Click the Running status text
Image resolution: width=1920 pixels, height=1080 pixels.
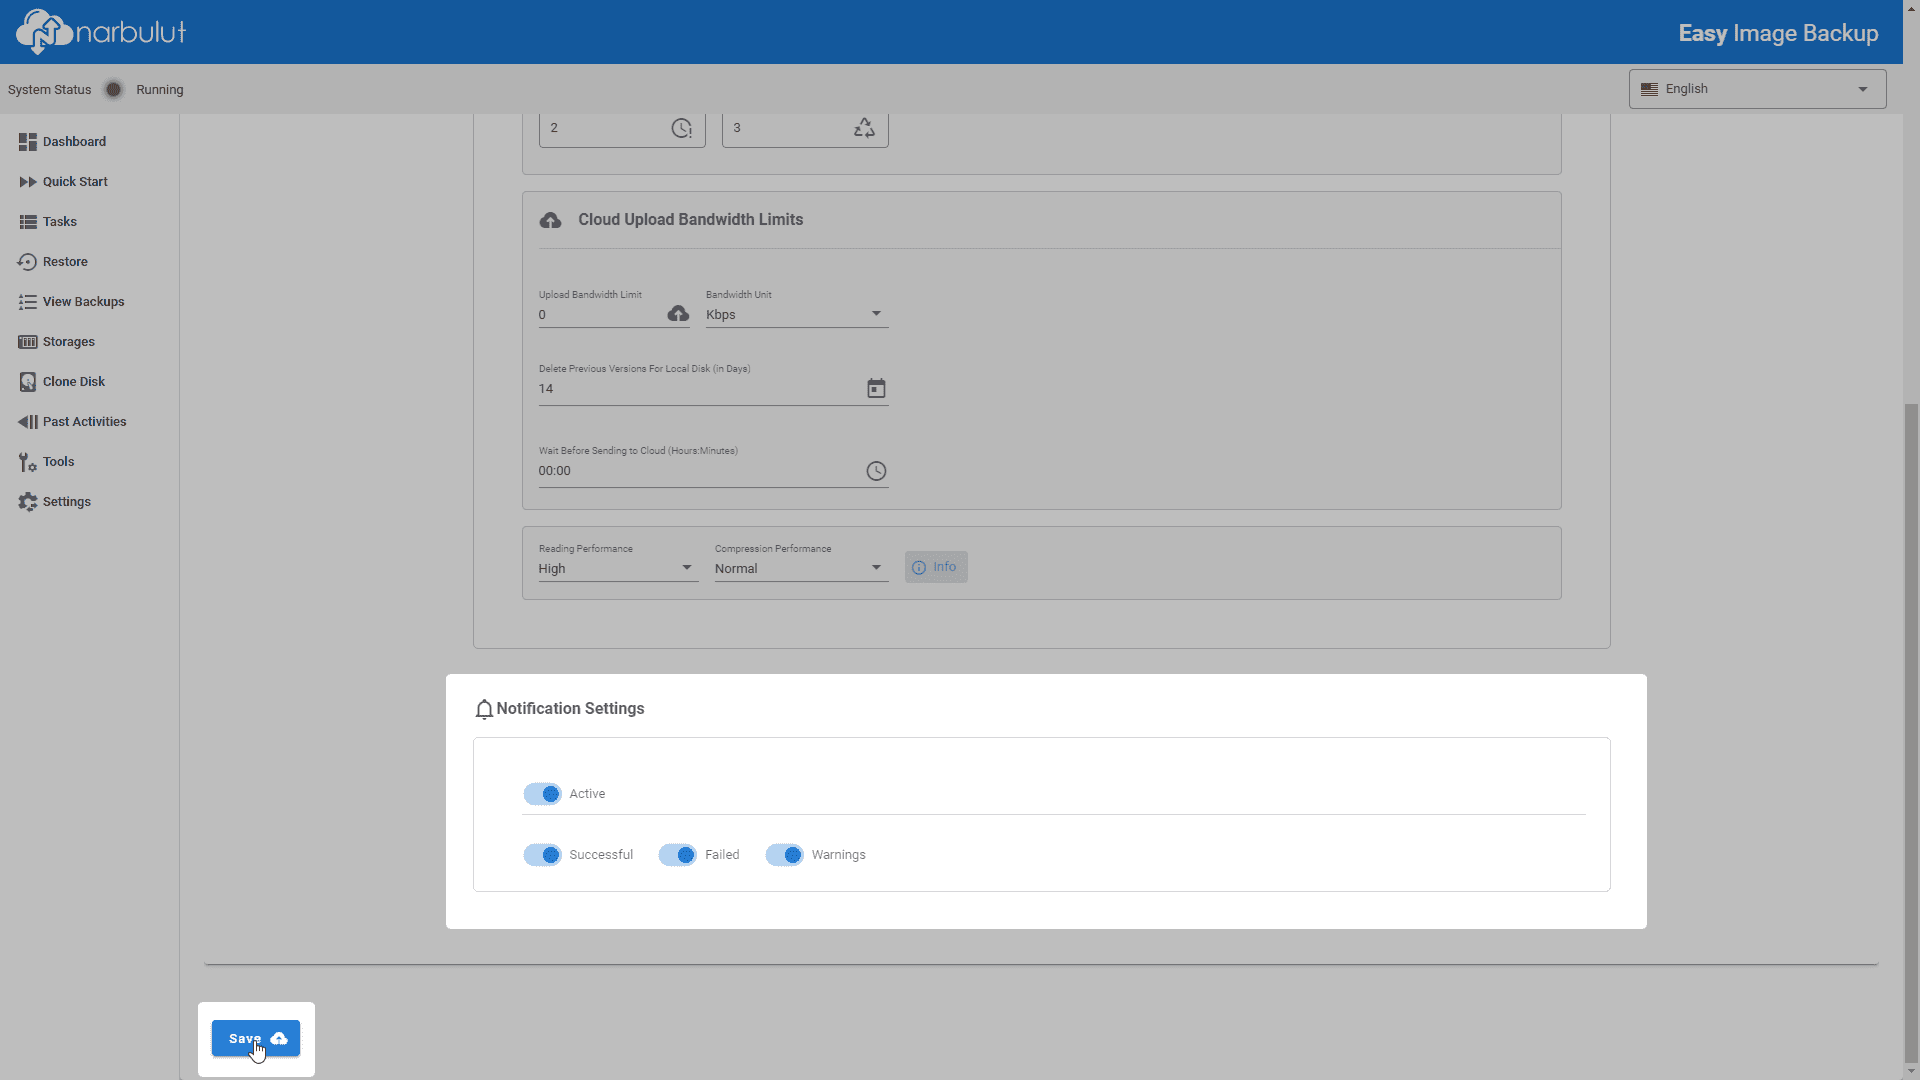[x=160, y=90]
